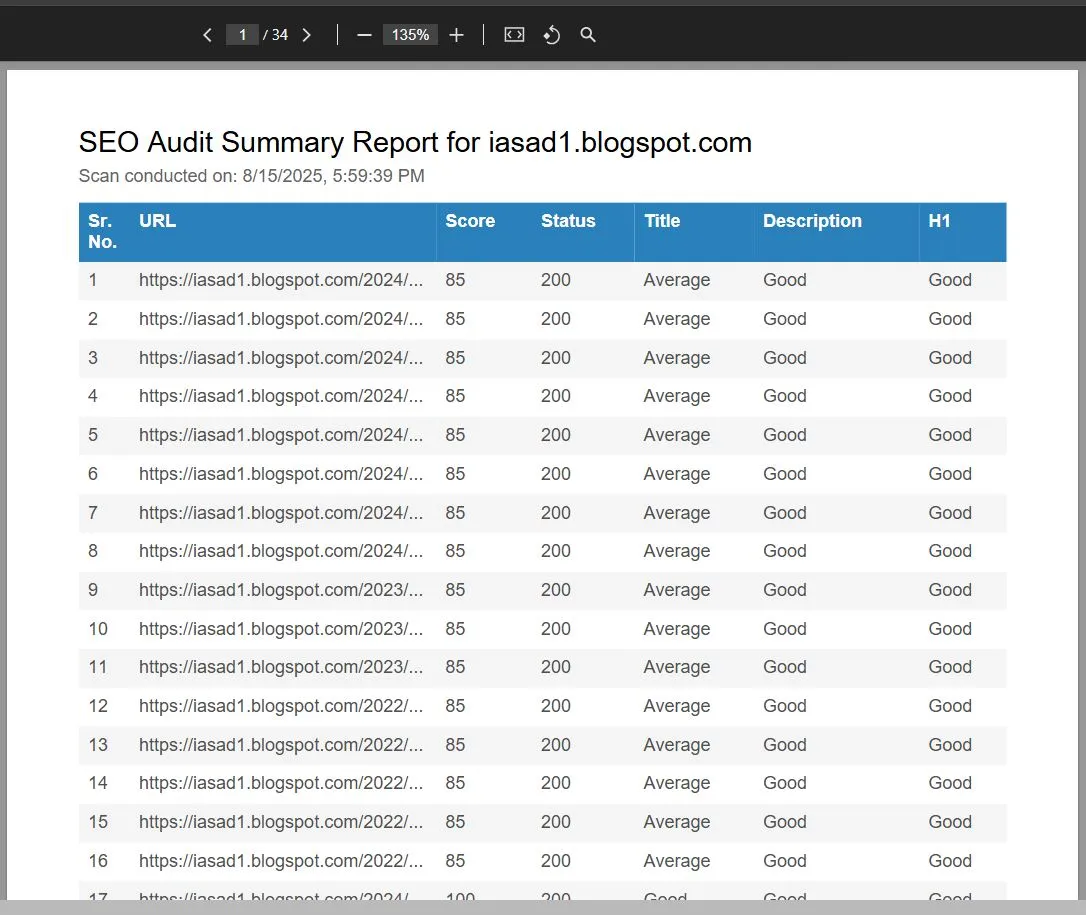The height and width of the screenshot is (915, 1086).
Task: Advance to the next page with the right chevron
Action: coord(307,34)
